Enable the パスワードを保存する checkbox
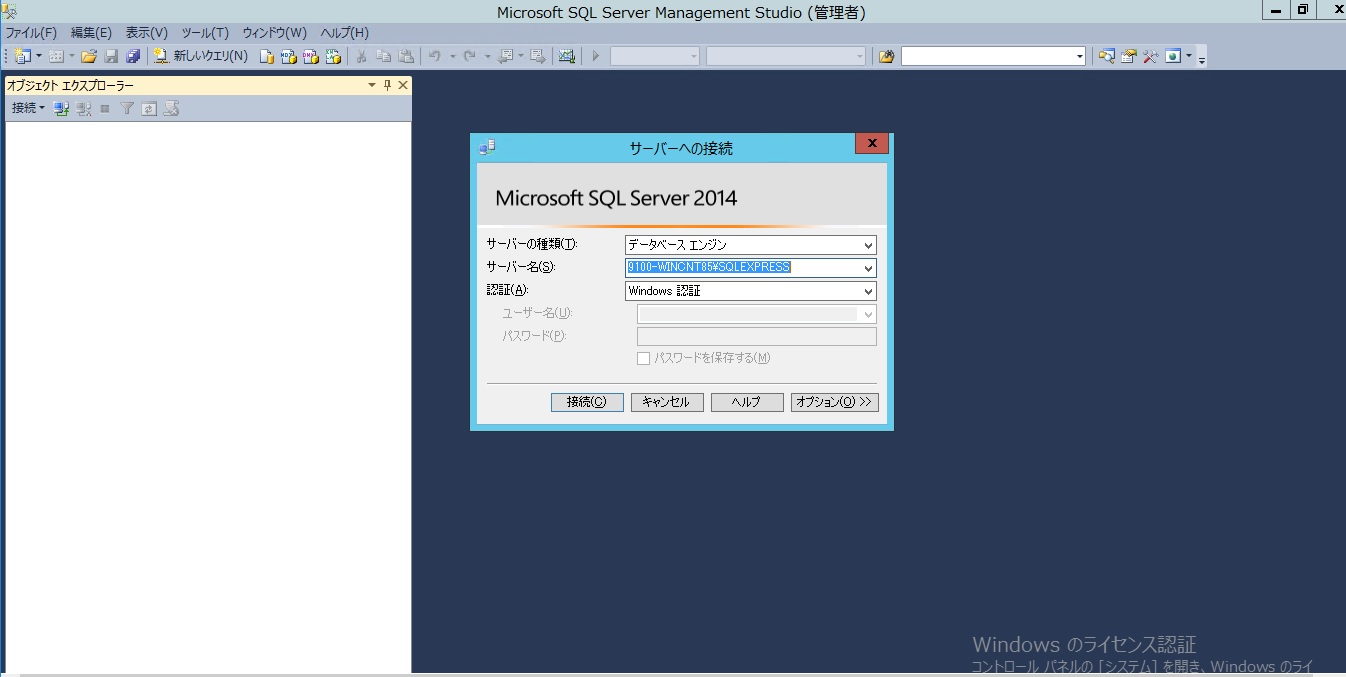This screenshot has width=1346, height=677. tap(644, 358)
